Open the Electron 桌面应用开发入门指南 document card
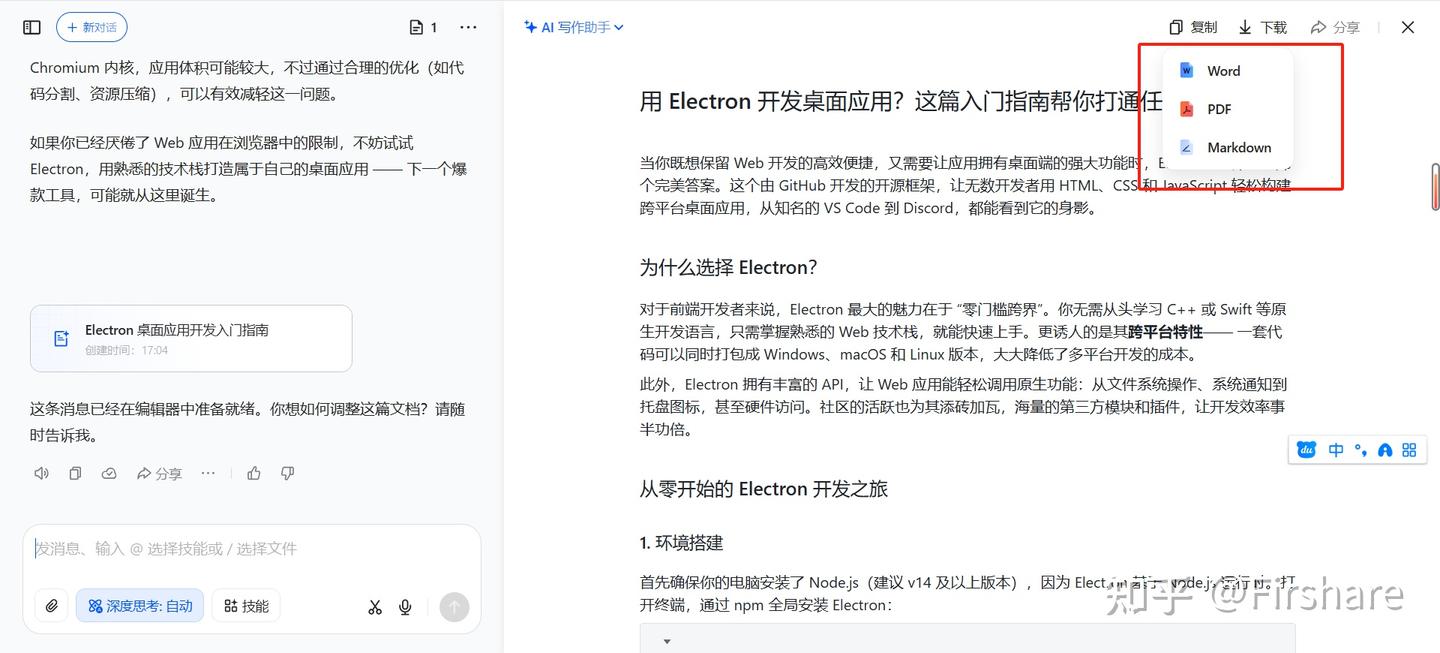 pos(191,338)
